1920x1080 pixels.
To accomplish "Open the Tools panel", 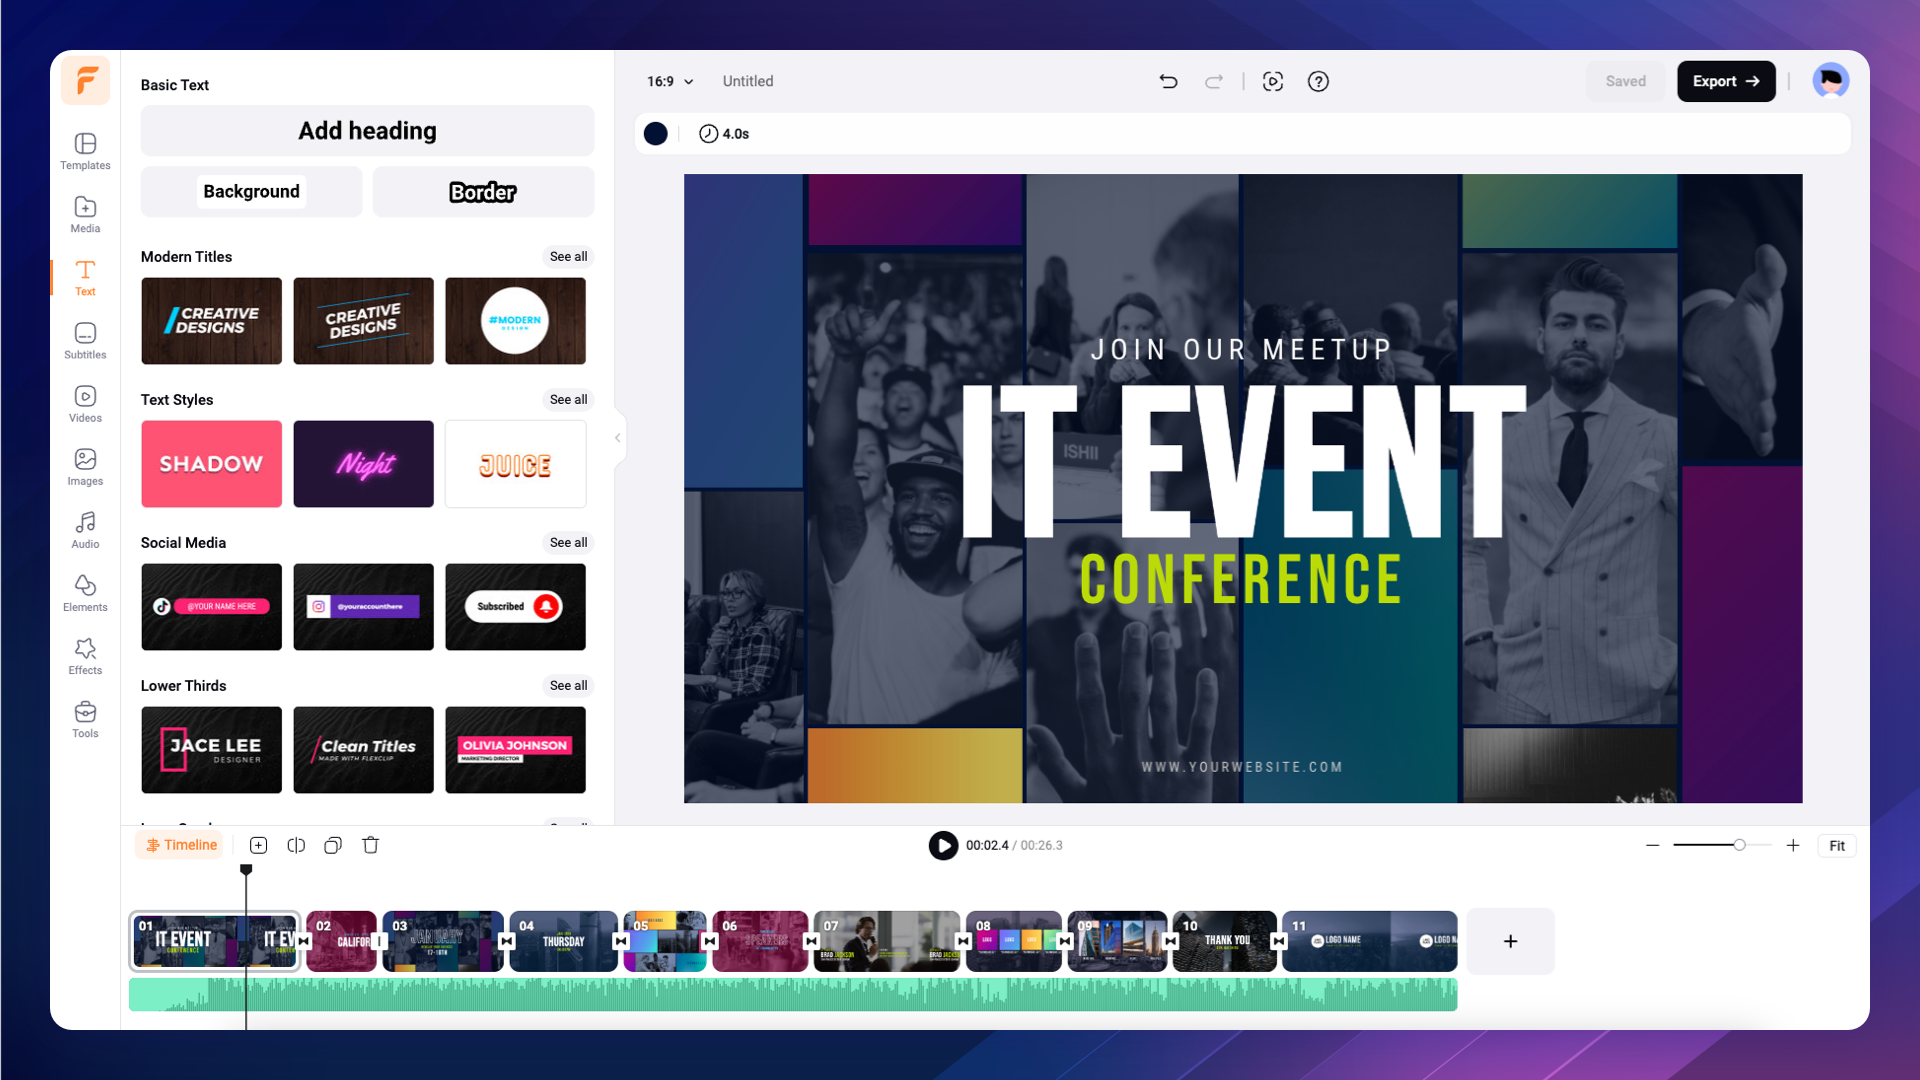I will tap(86, 719).
